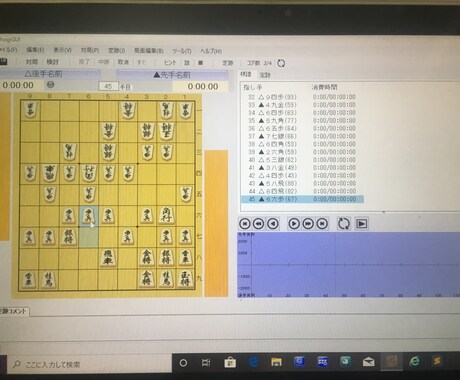Select the 角行 bishop piece on square 2六
This screenshot has height=380, width=460.
166,215
